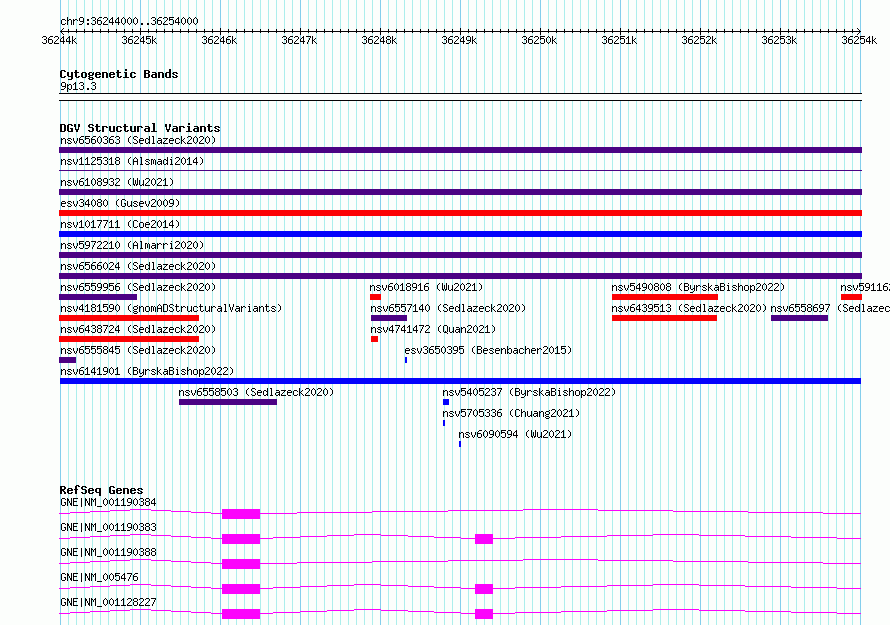The width and height of the screenshot is (890, 625).
Task: Click the chr9:36244000..36254000 region label
Action: click(129, 22)
